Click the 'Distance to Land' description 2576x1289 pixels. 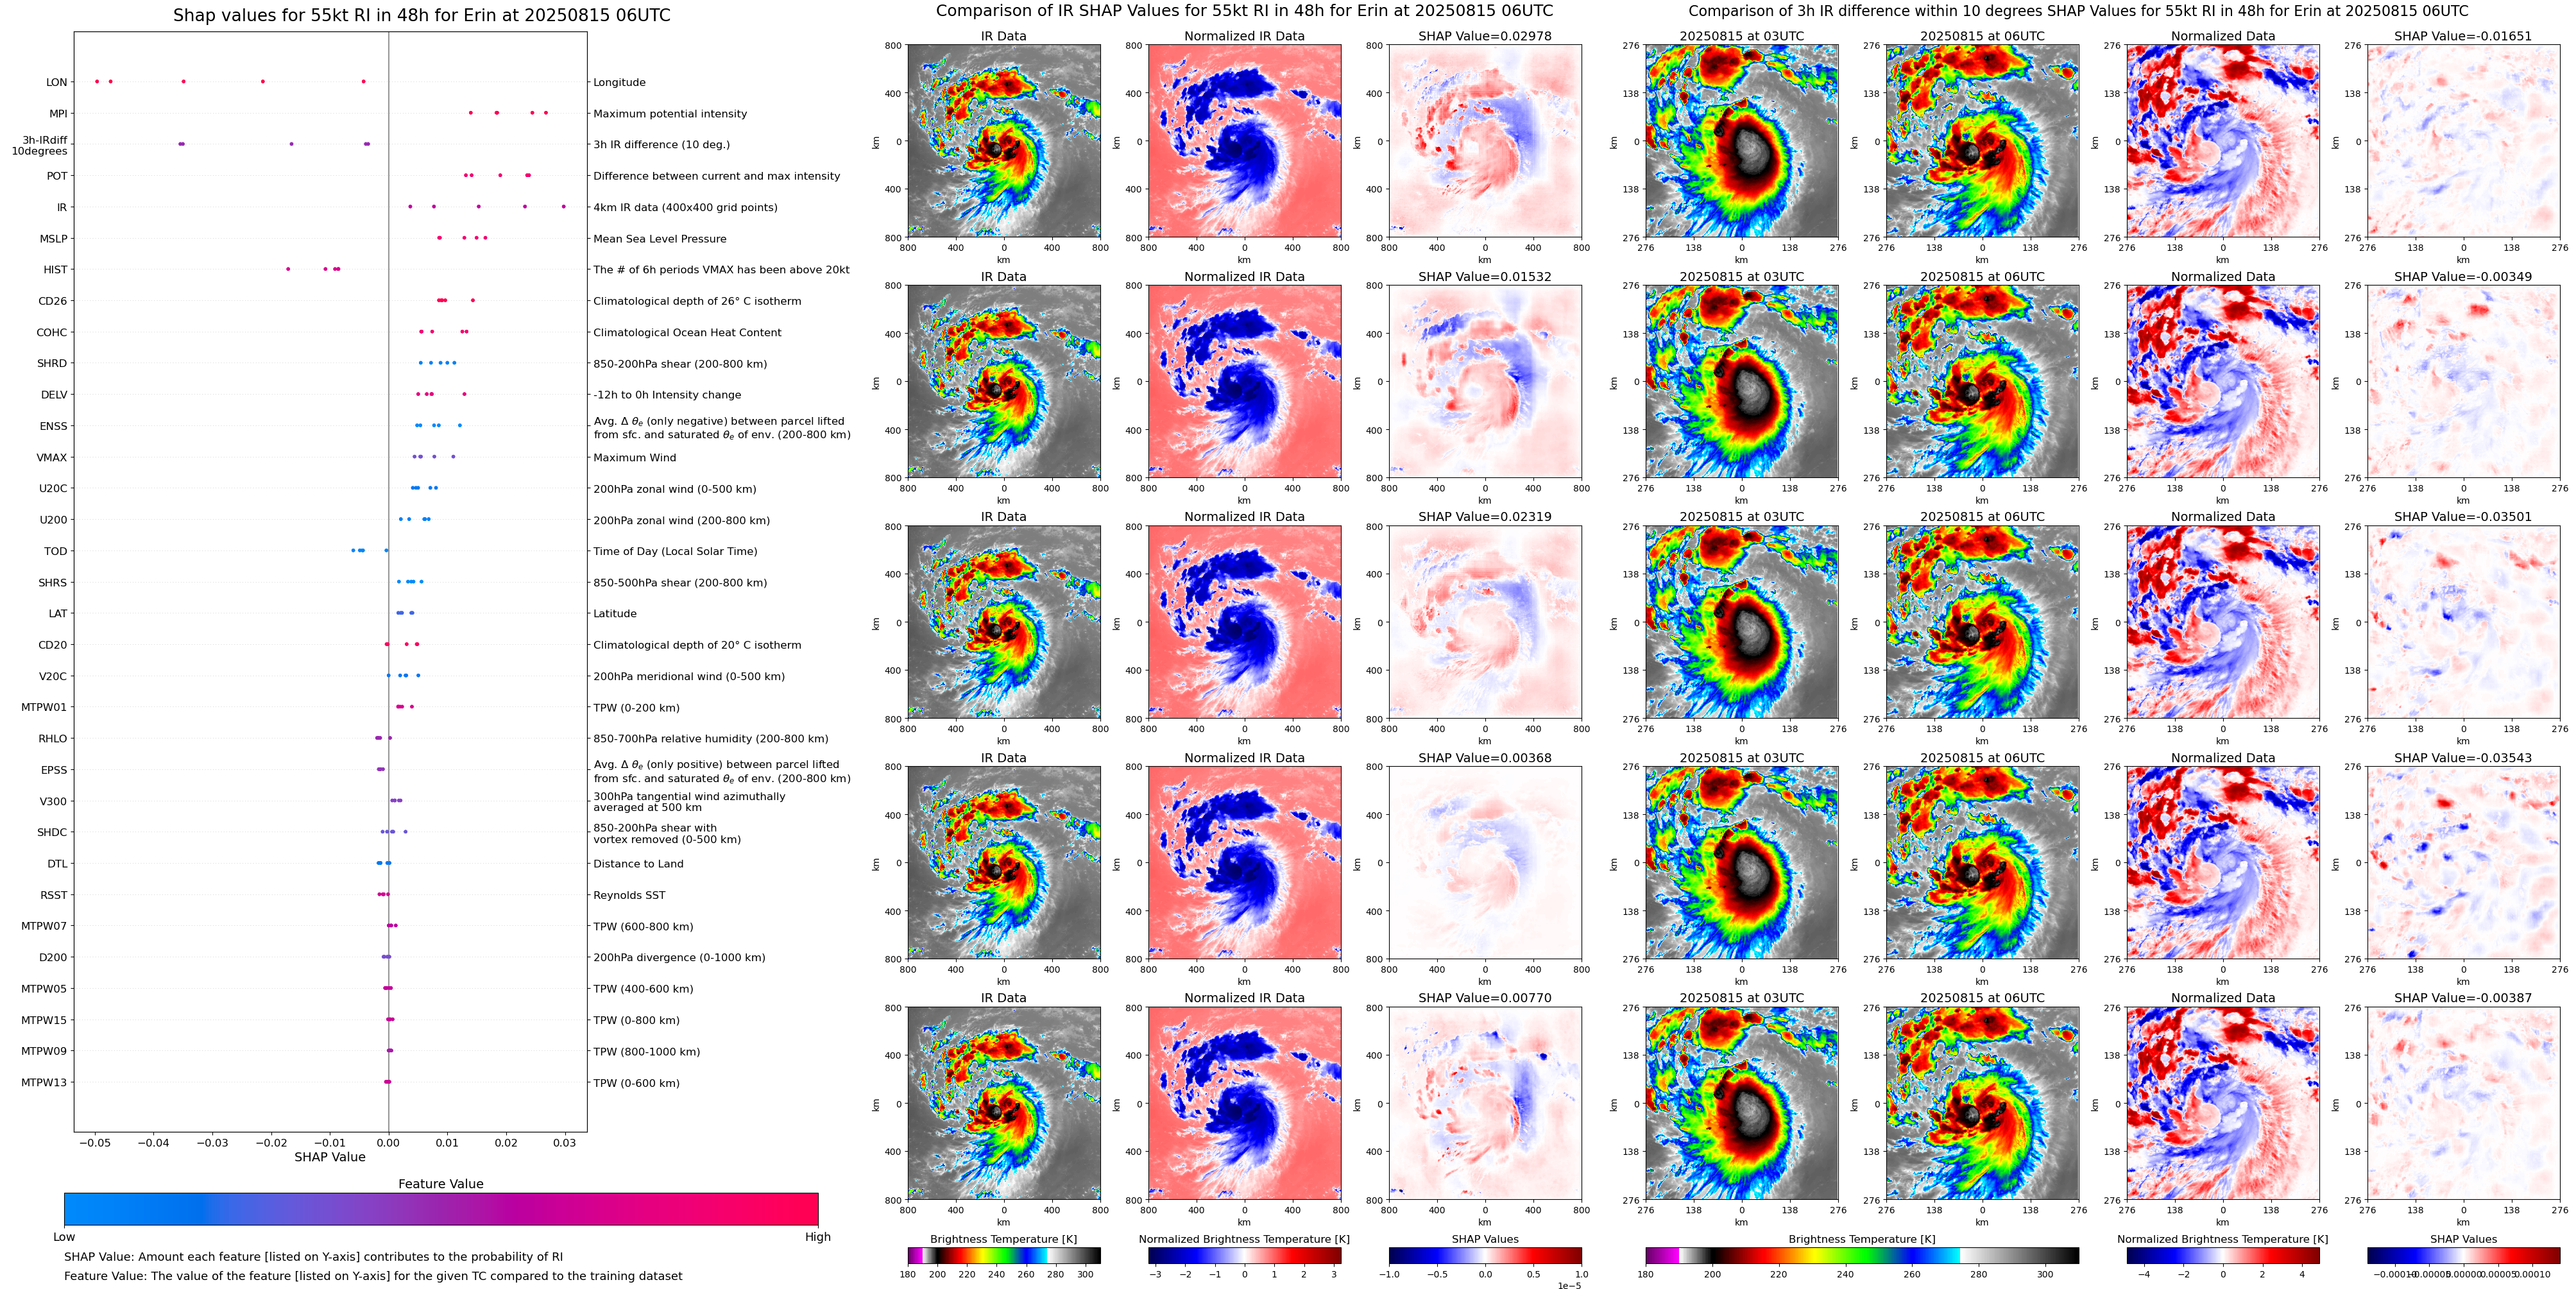[x=638, y=864]
